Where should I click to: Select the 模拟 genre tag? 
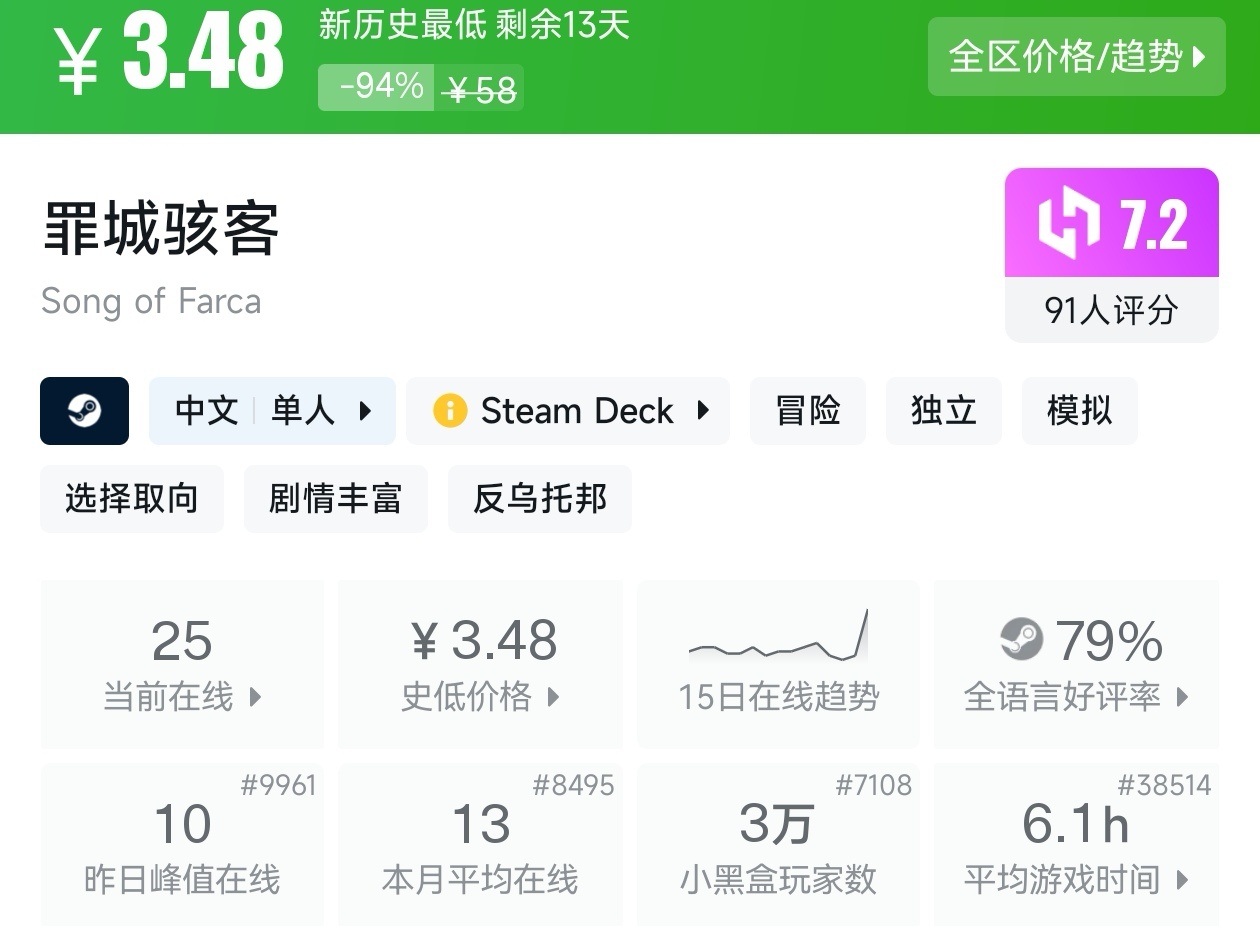pos(1079,411)
